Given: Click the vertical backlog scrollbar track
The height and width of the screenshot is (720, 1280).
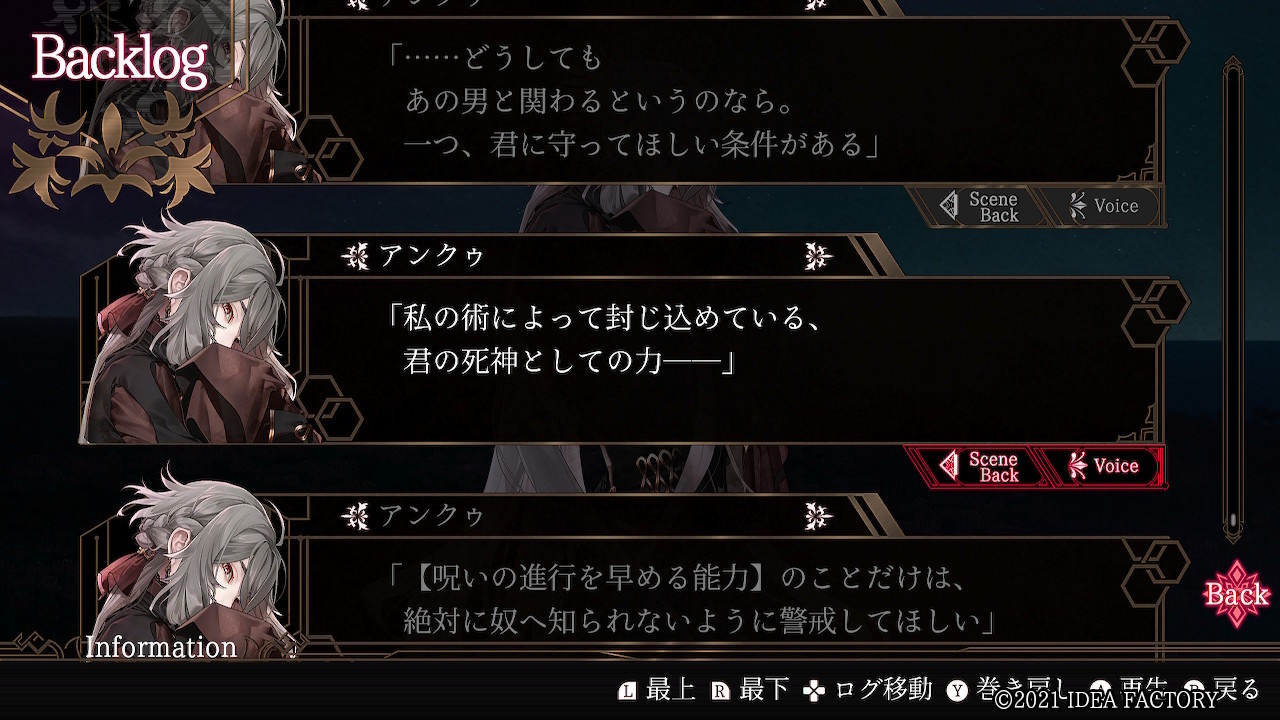Looking at the screenshot, I should (x=1233, y=300).
